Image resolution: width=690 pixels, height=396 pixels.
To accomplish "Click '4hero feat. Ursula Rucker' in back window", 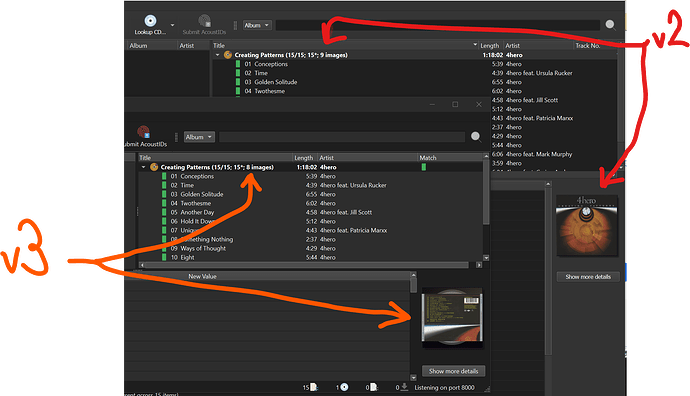I will [539, 73].
